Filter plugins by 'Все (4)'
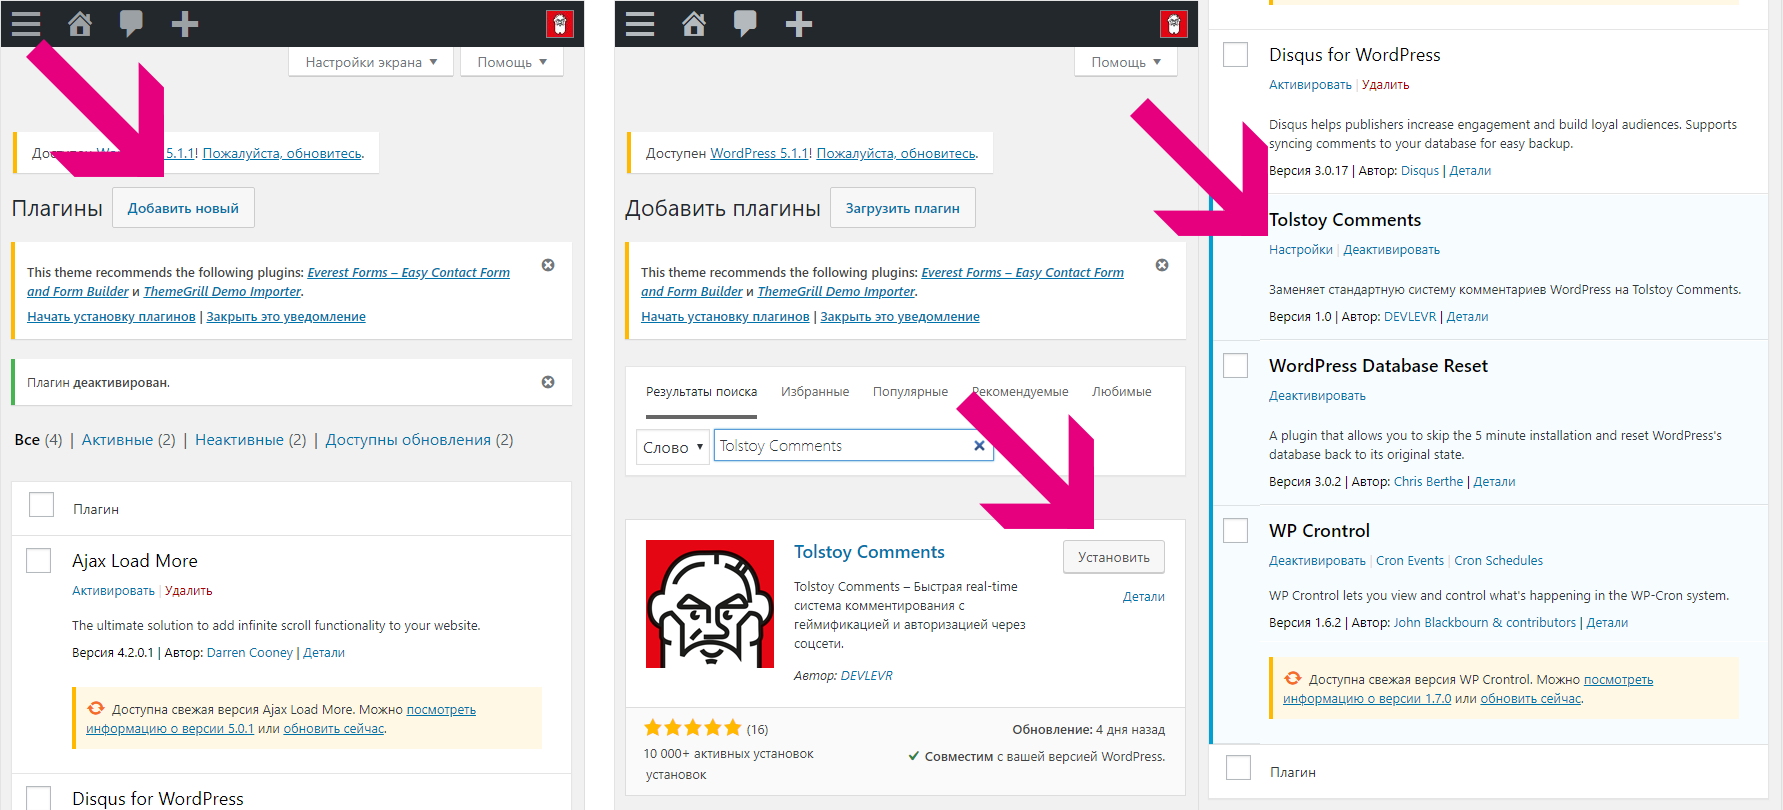1783x810 pixels. tap(38, 440)
